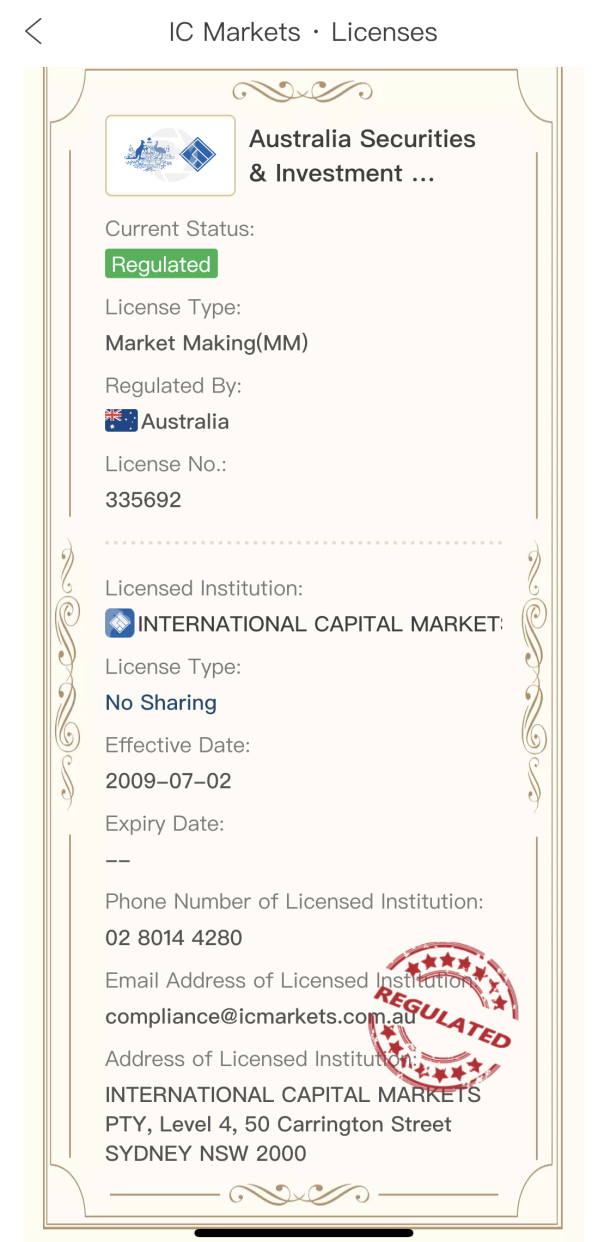Tap the license number 335692
Screen dimensions: 598x1242
click(143, 500)
